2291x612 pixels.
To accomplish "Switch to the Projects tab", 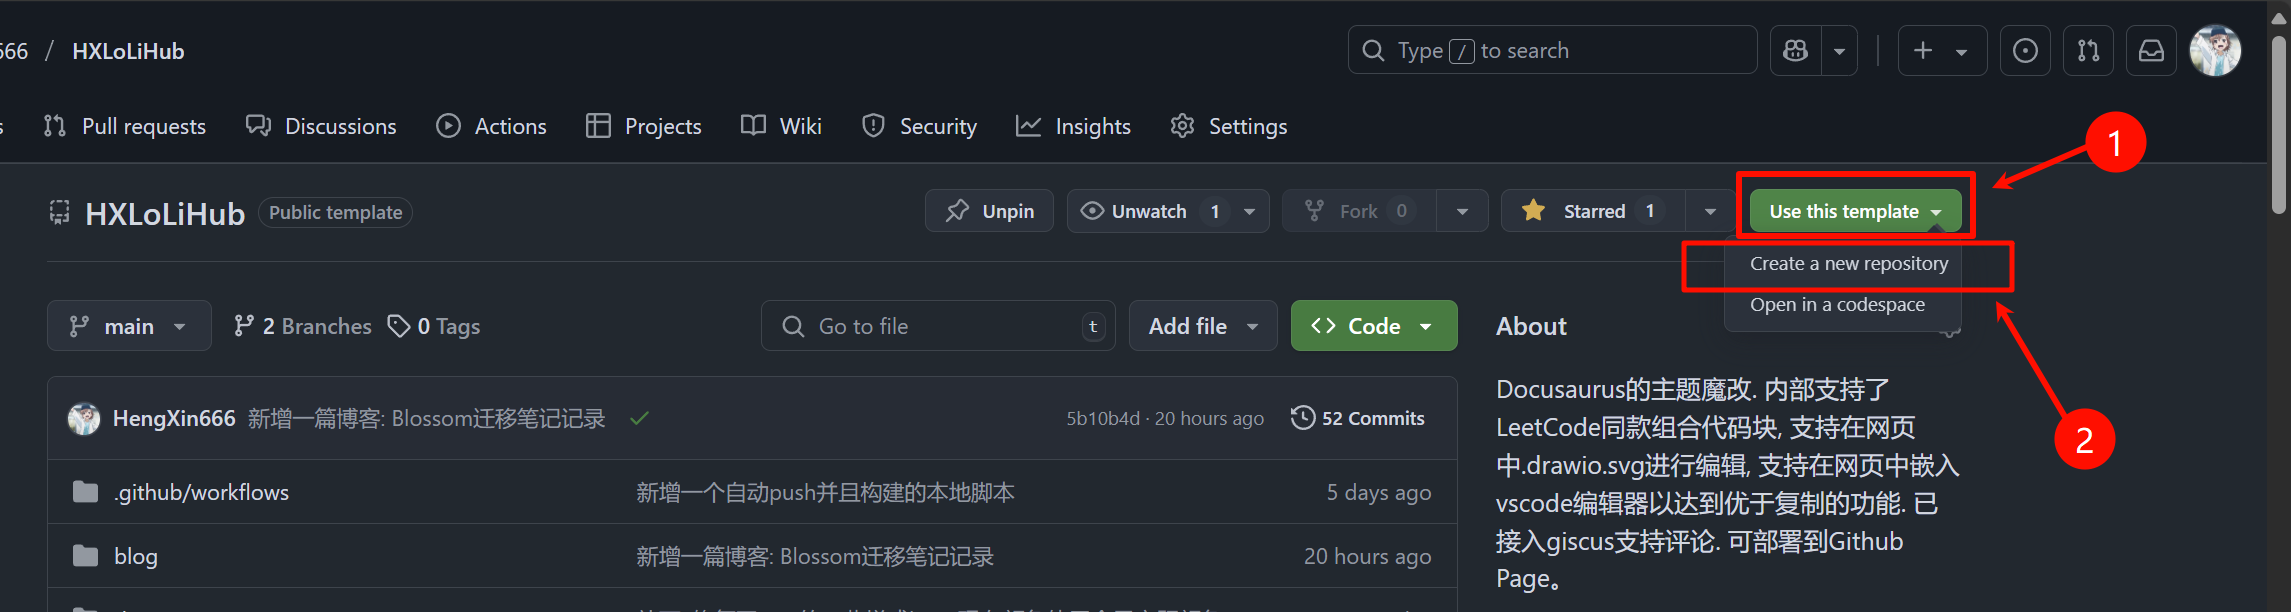I will [644, 126].
